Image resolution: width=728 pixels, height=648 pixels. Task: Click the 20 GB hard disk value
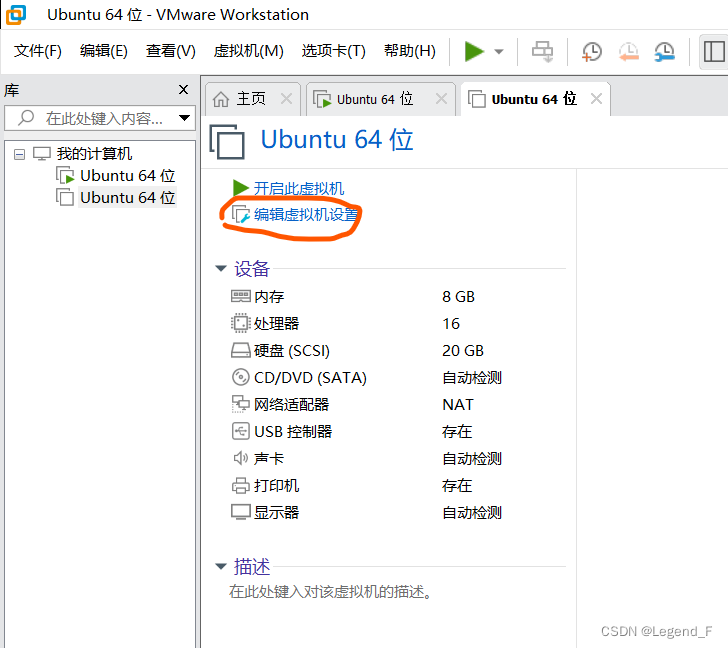[463, 350]
